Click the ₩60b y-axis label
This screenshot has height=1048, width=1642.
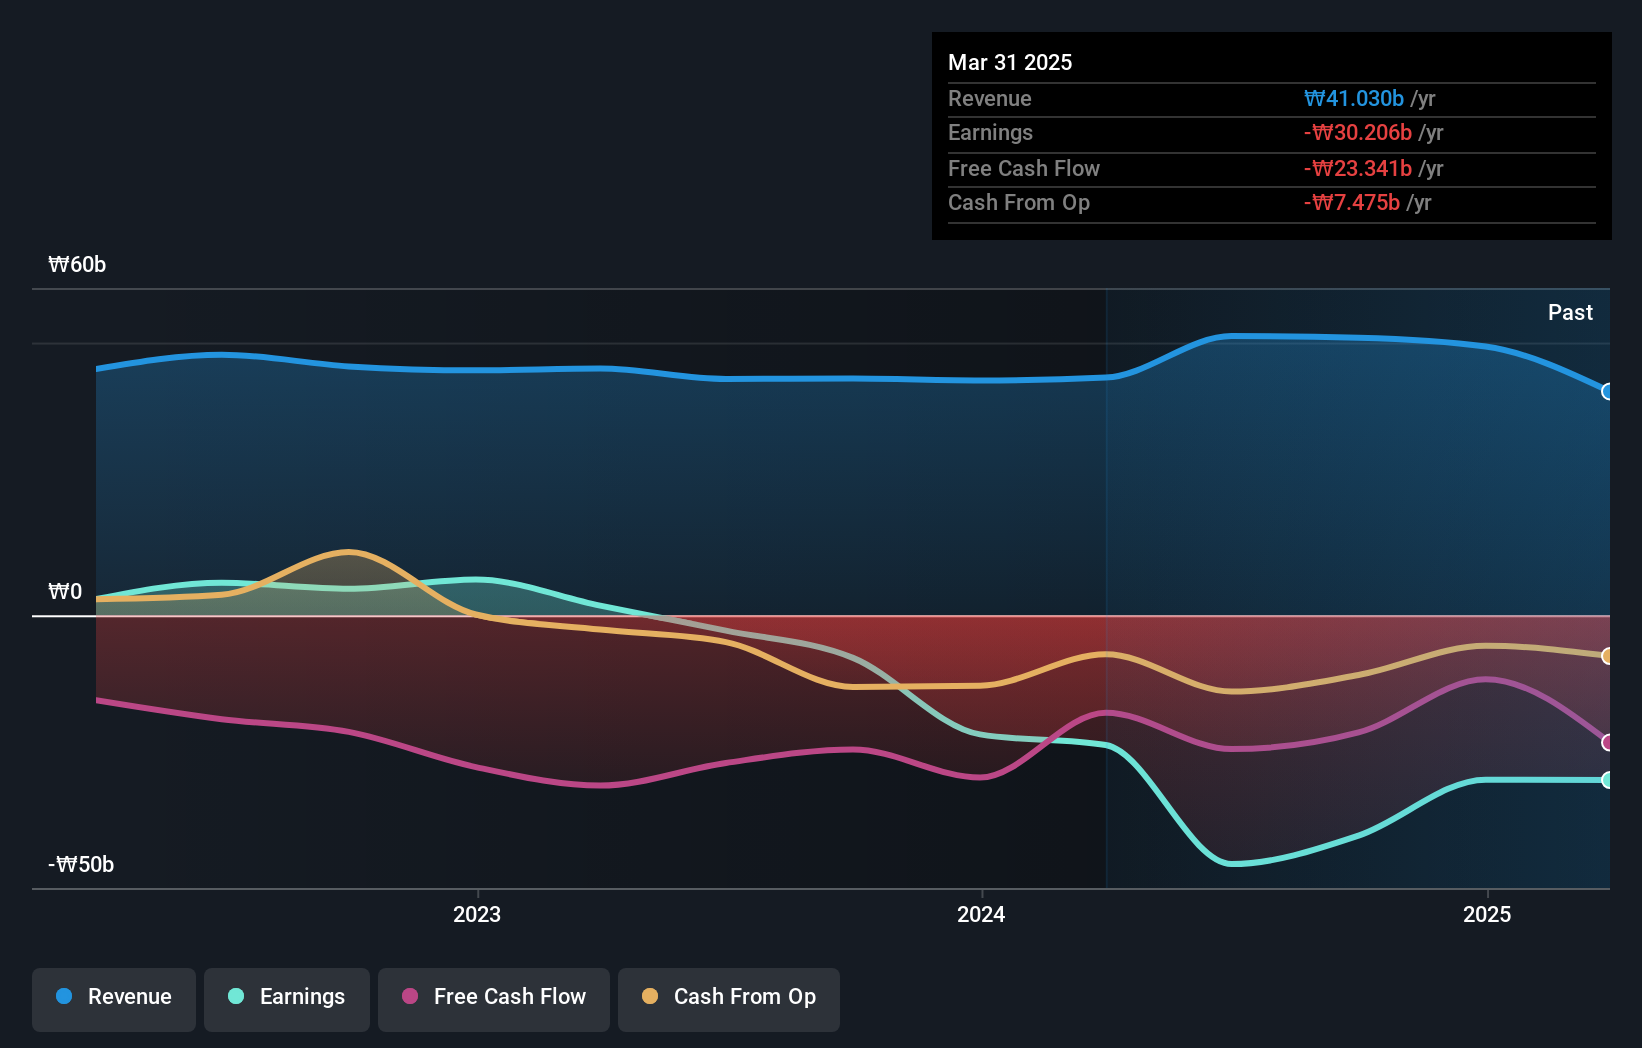(x=77, y=264)
